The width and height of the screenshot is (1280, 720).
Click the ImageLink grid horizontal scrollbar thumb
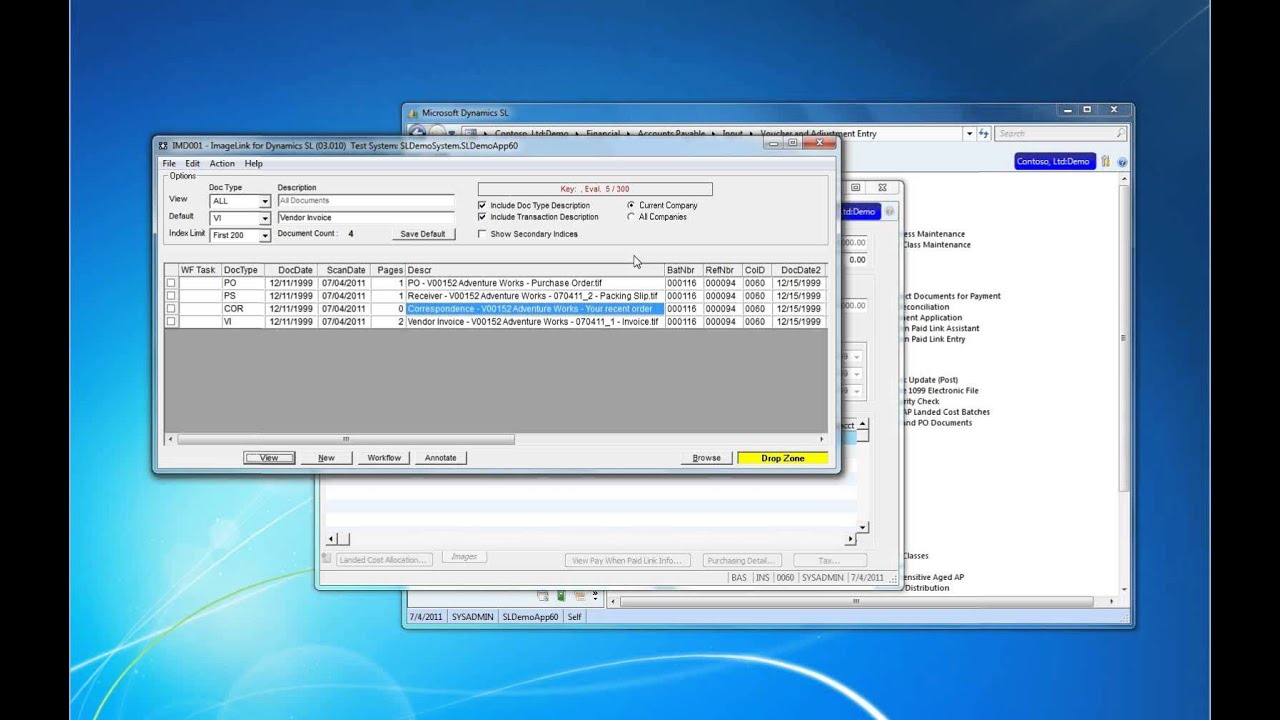tap(346, 439)
